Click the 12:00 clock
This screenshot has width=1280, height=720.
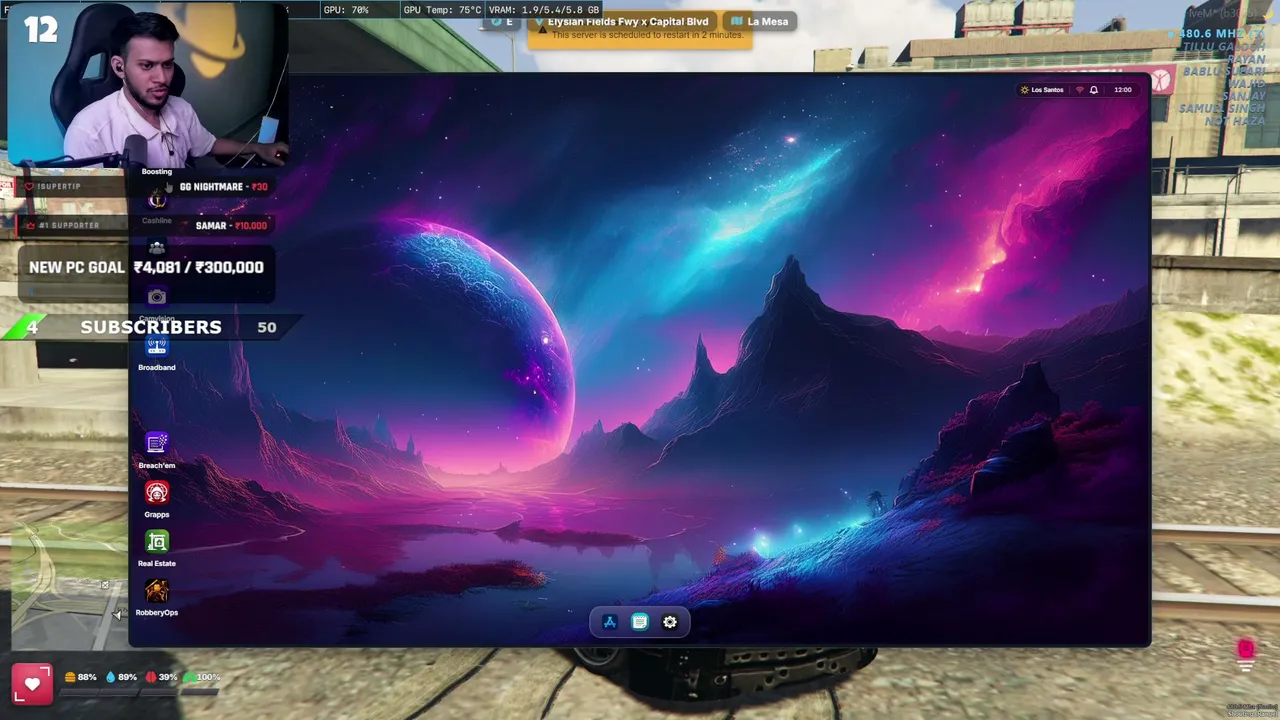[1123, 90]
